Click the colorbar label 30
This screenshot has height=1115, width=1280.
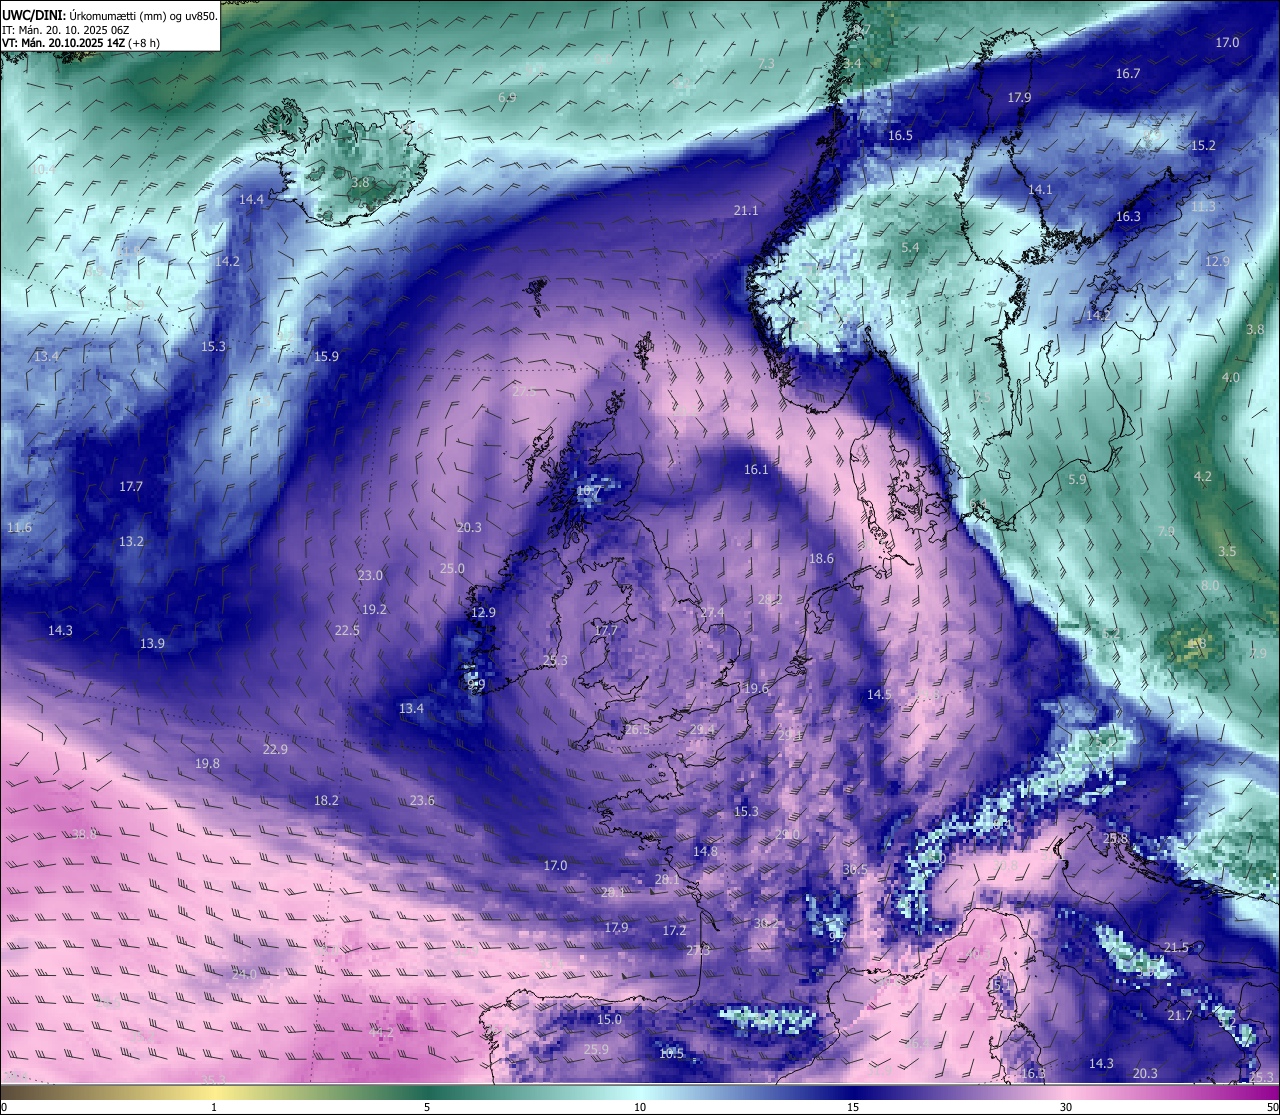(x=1066, y=1107)
